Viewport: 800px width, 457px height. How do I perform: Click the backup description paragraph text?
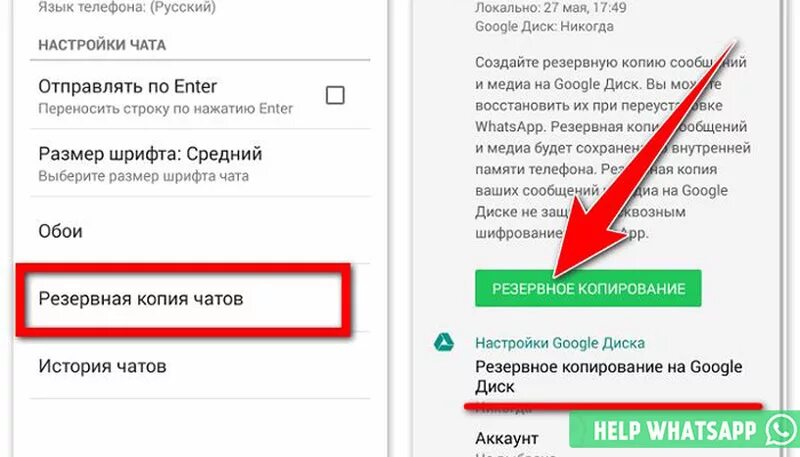(612, 147)
